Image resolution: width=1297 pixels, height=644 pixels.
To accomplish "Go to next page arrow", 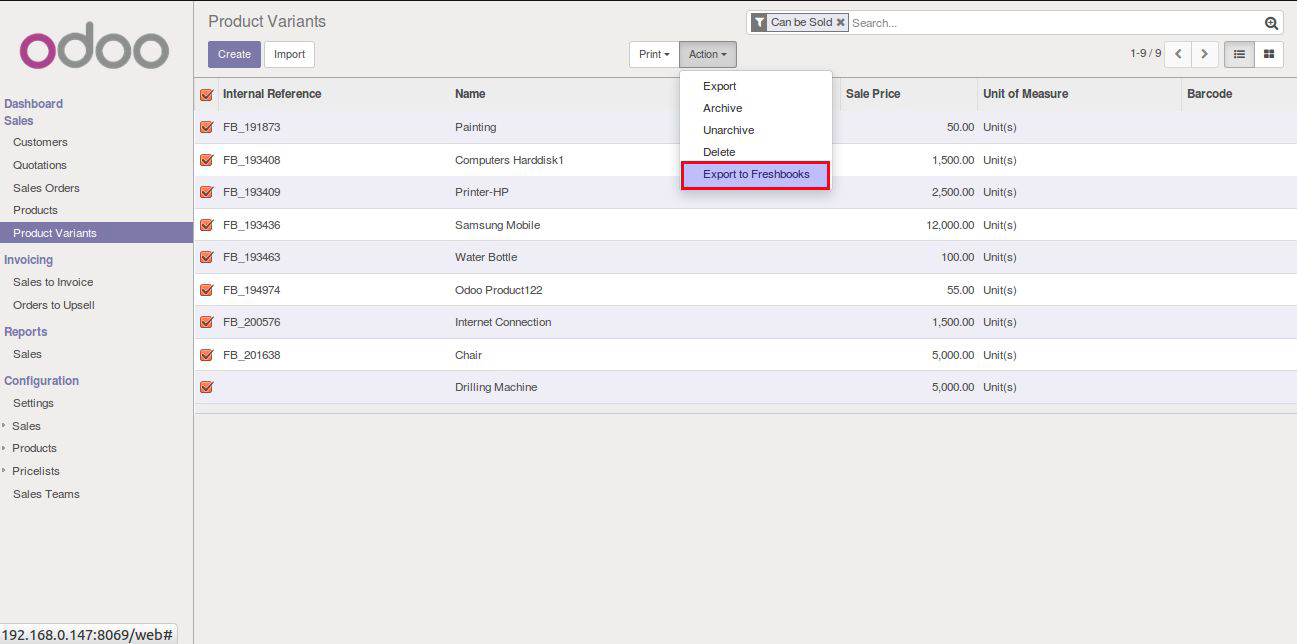I will (1205, 54).
